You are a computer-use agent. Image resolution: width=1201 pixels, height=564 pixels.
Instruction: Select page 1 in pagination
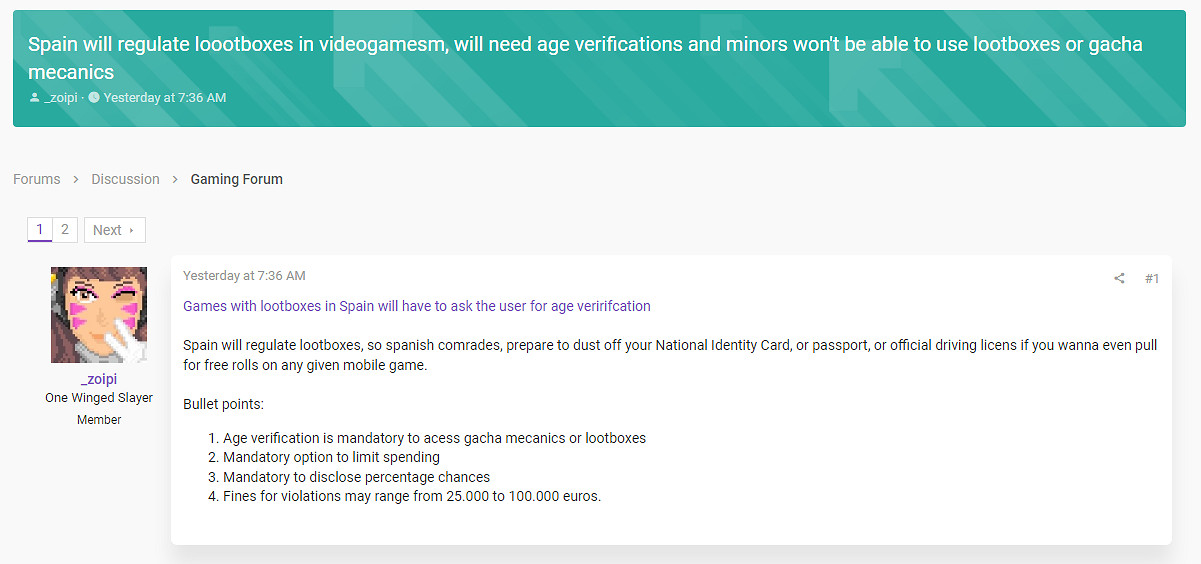[x=39, y=230]
